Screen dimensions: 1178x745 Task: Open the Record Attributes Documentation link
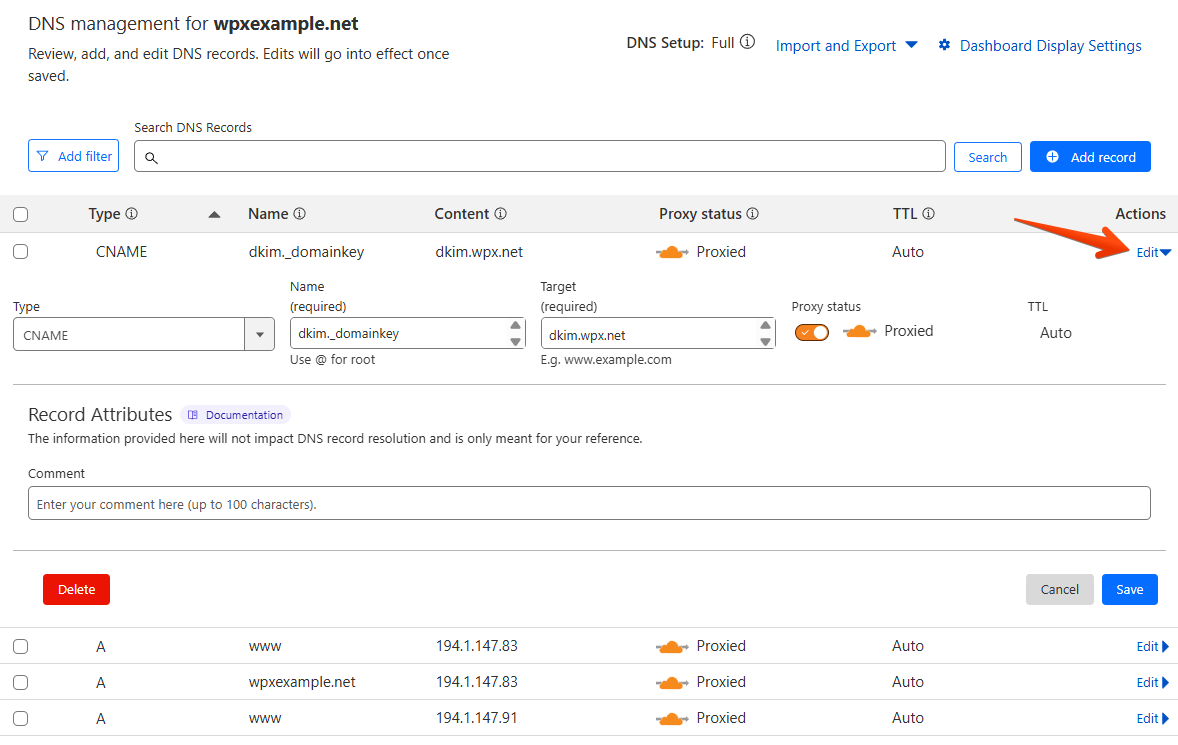(236, 415)
